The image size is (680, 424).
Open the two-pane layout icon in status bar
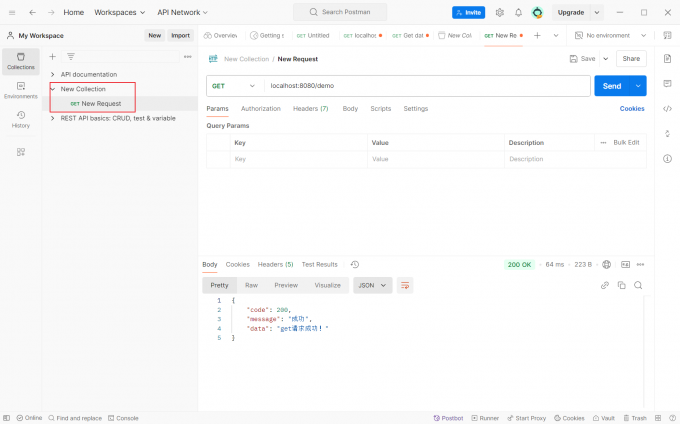tap(658, 418)
